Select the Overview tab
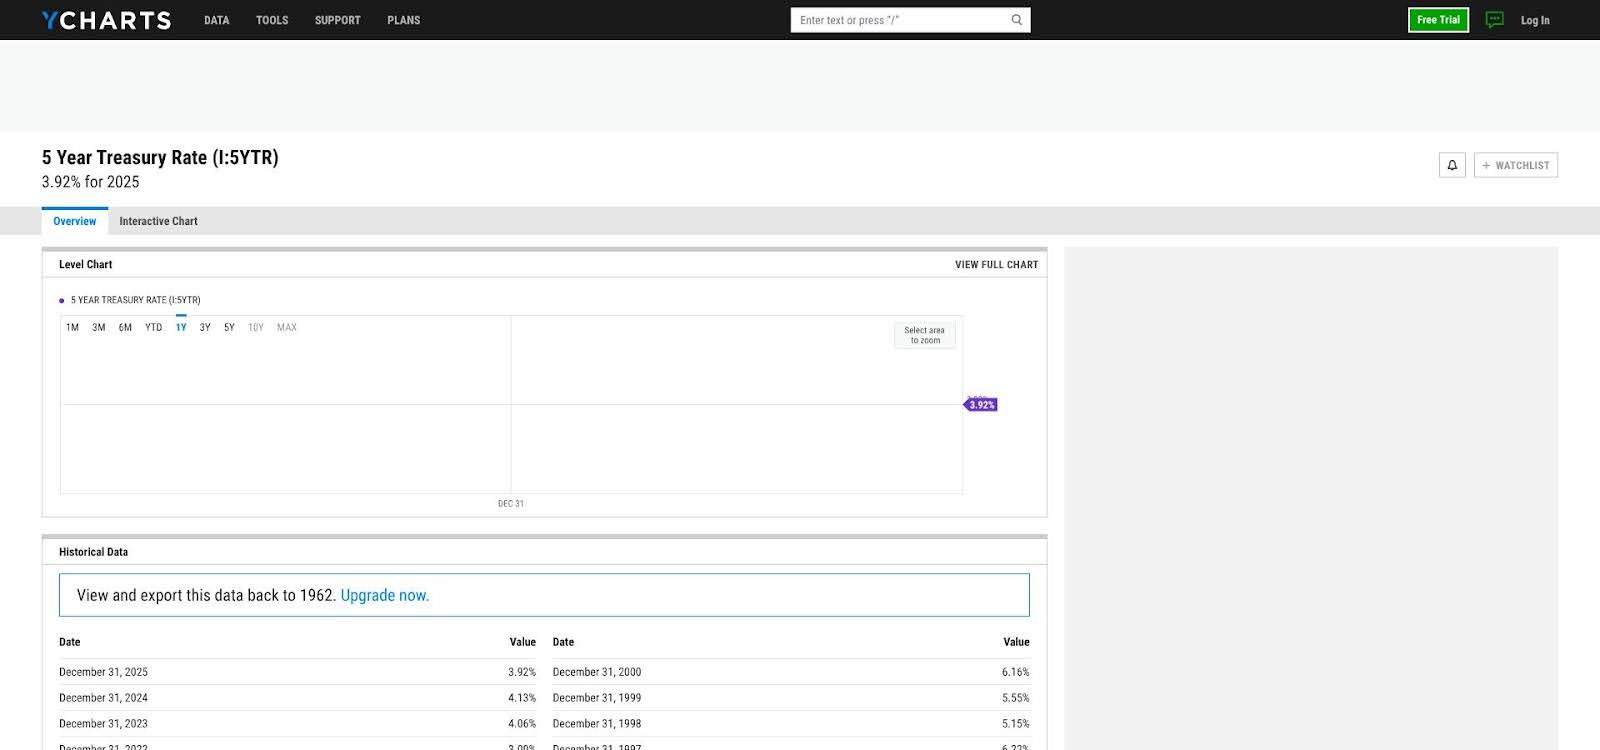 [75, 221]
